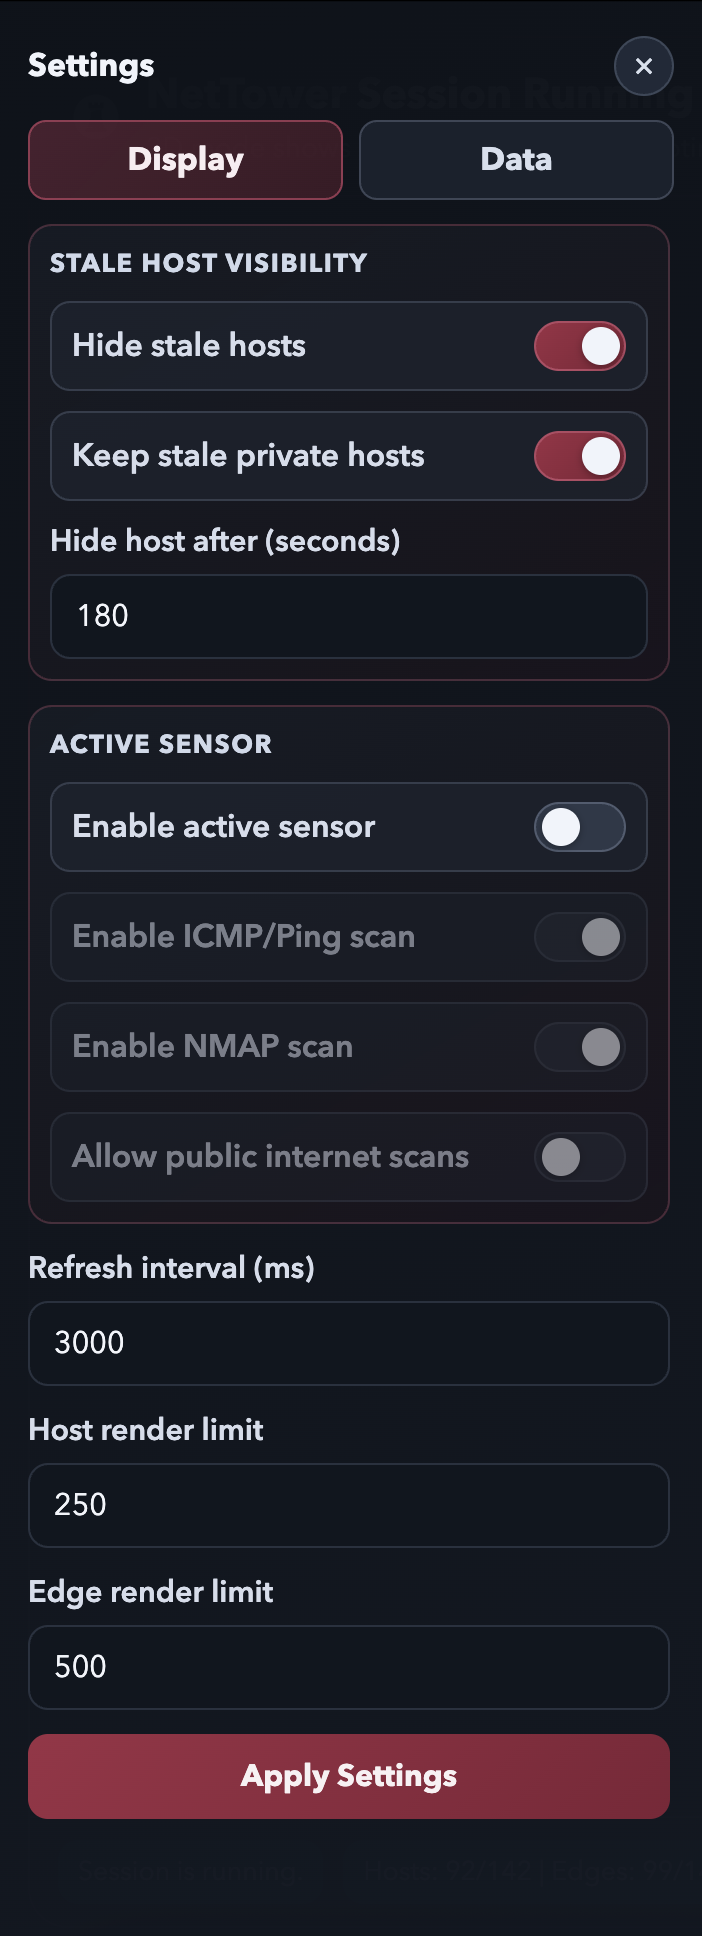Click the STALE HOST VISIBILITY section heading
702x1936 pixels.
pyautogui.click(x=209, y=263)
